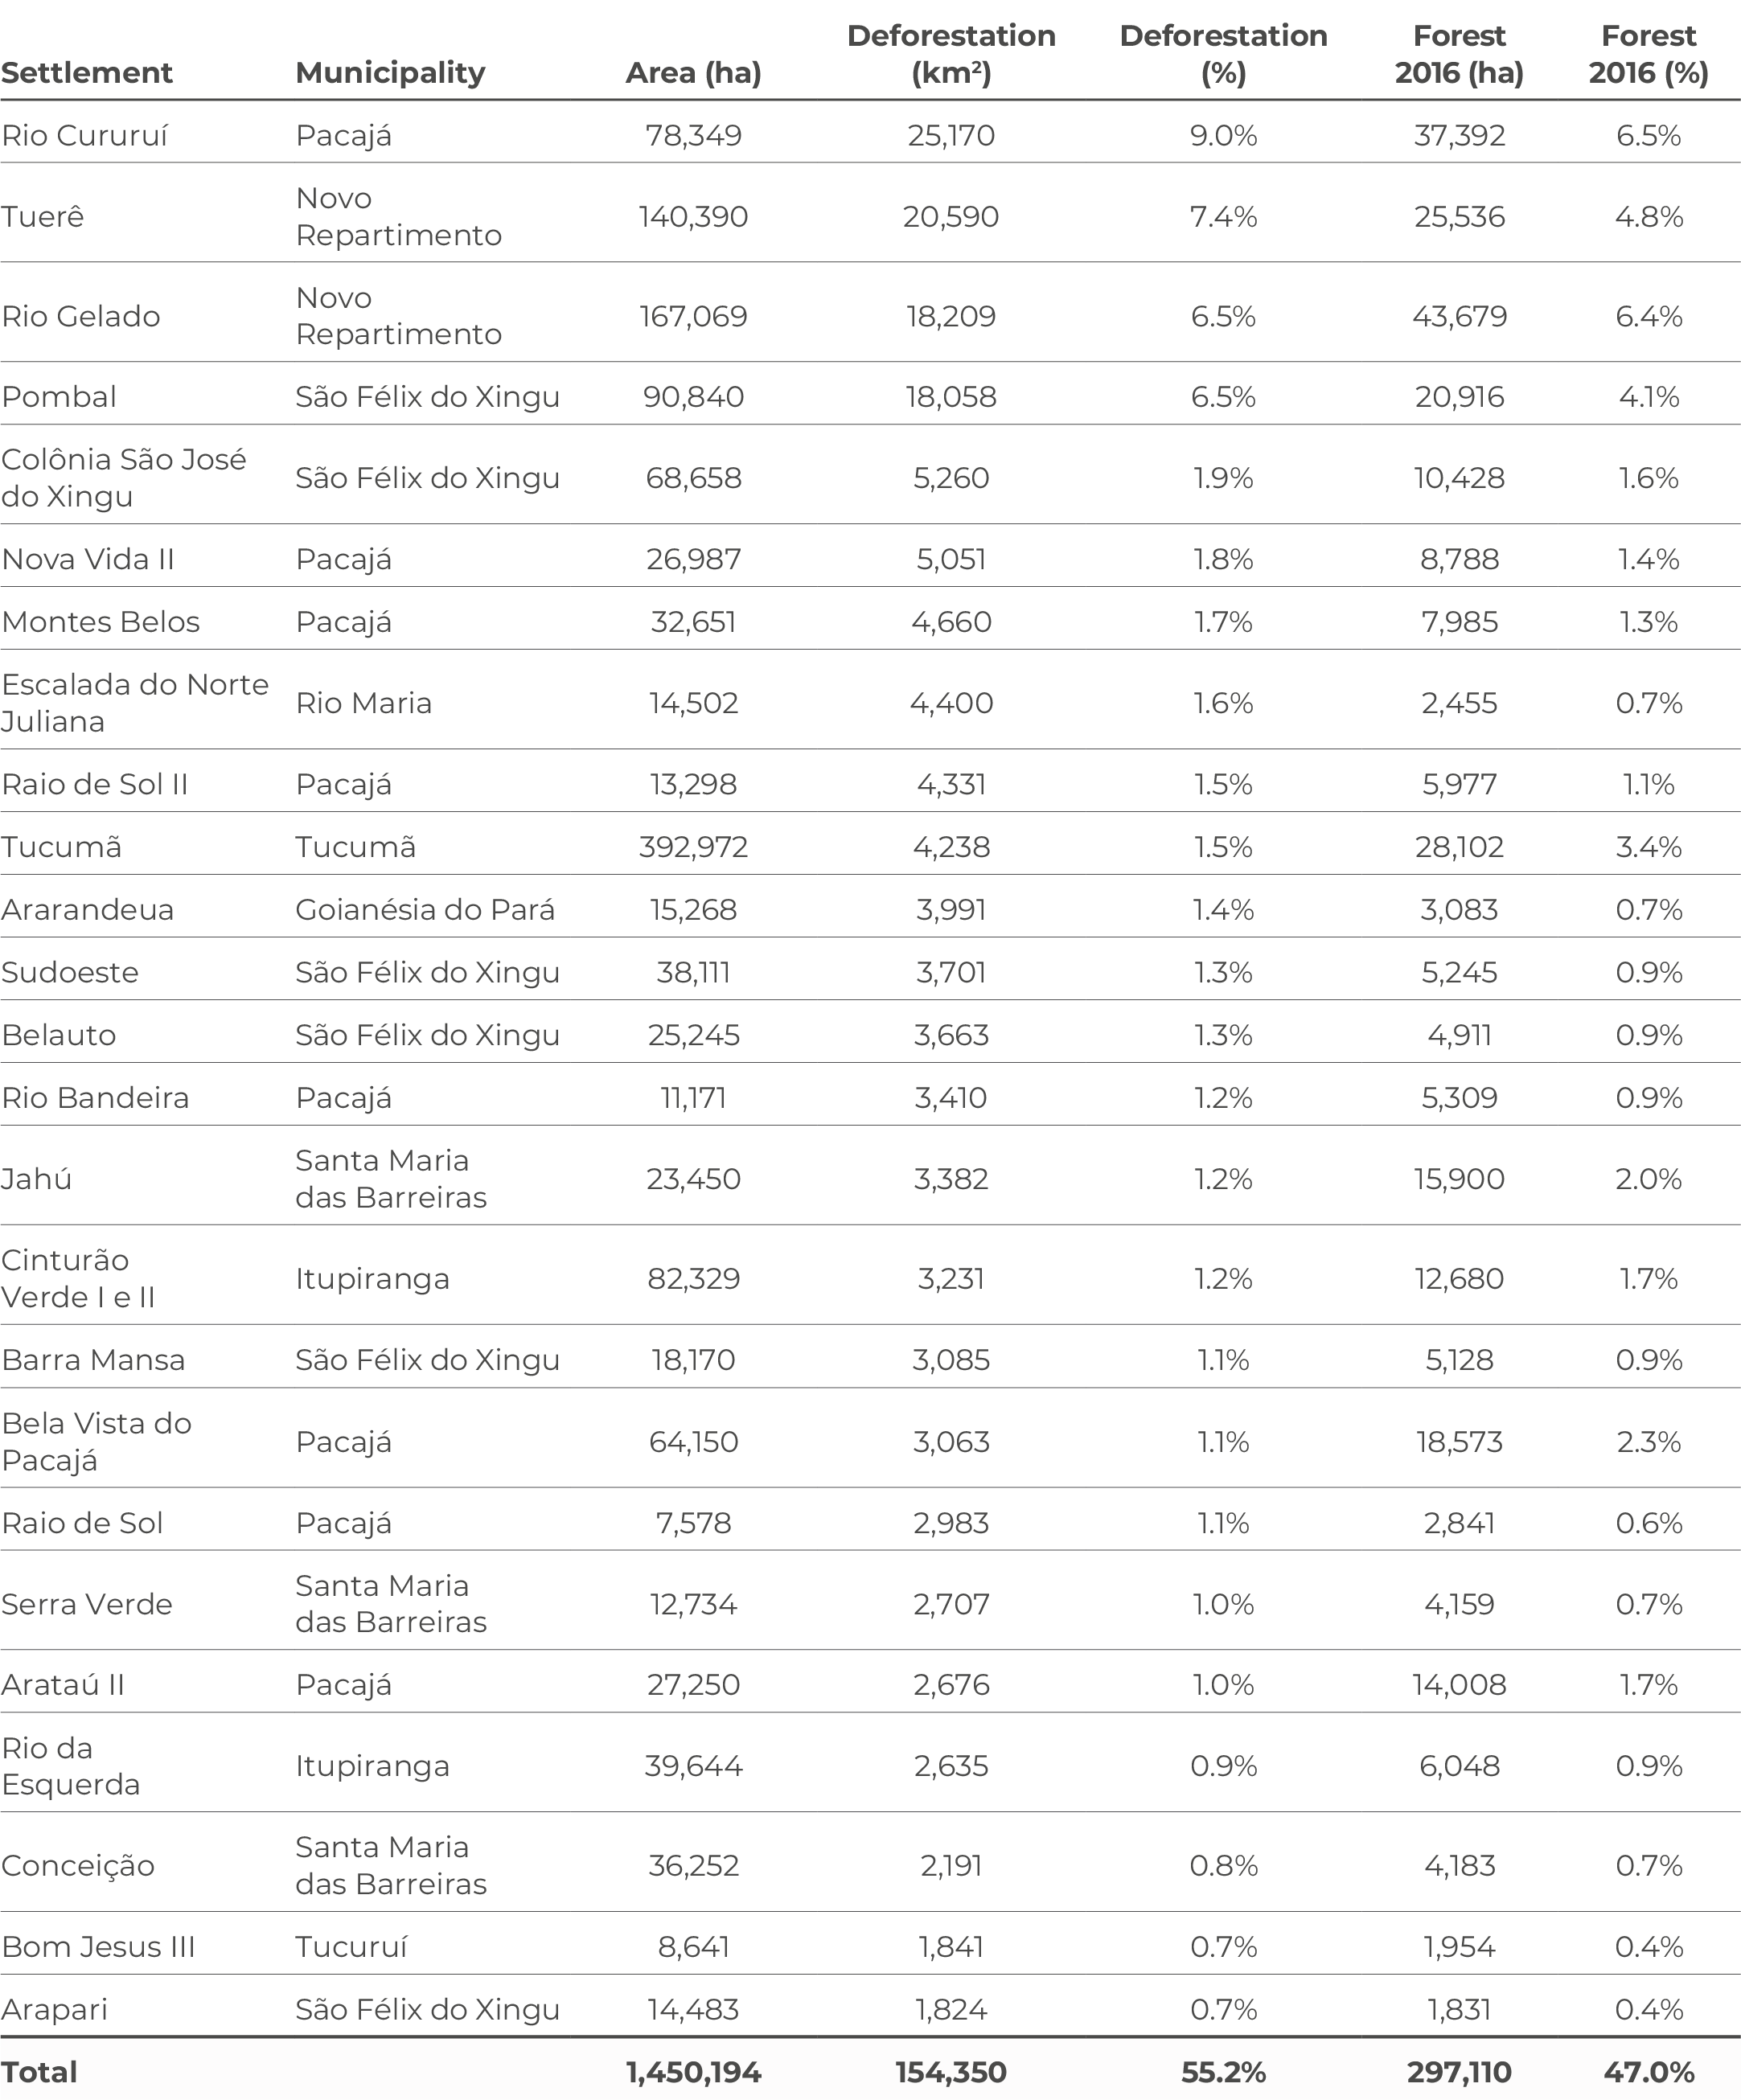Viewport: 1741px width, 2100px height.
Task: Click deforestation value 25,170
Action: point(951,136)
